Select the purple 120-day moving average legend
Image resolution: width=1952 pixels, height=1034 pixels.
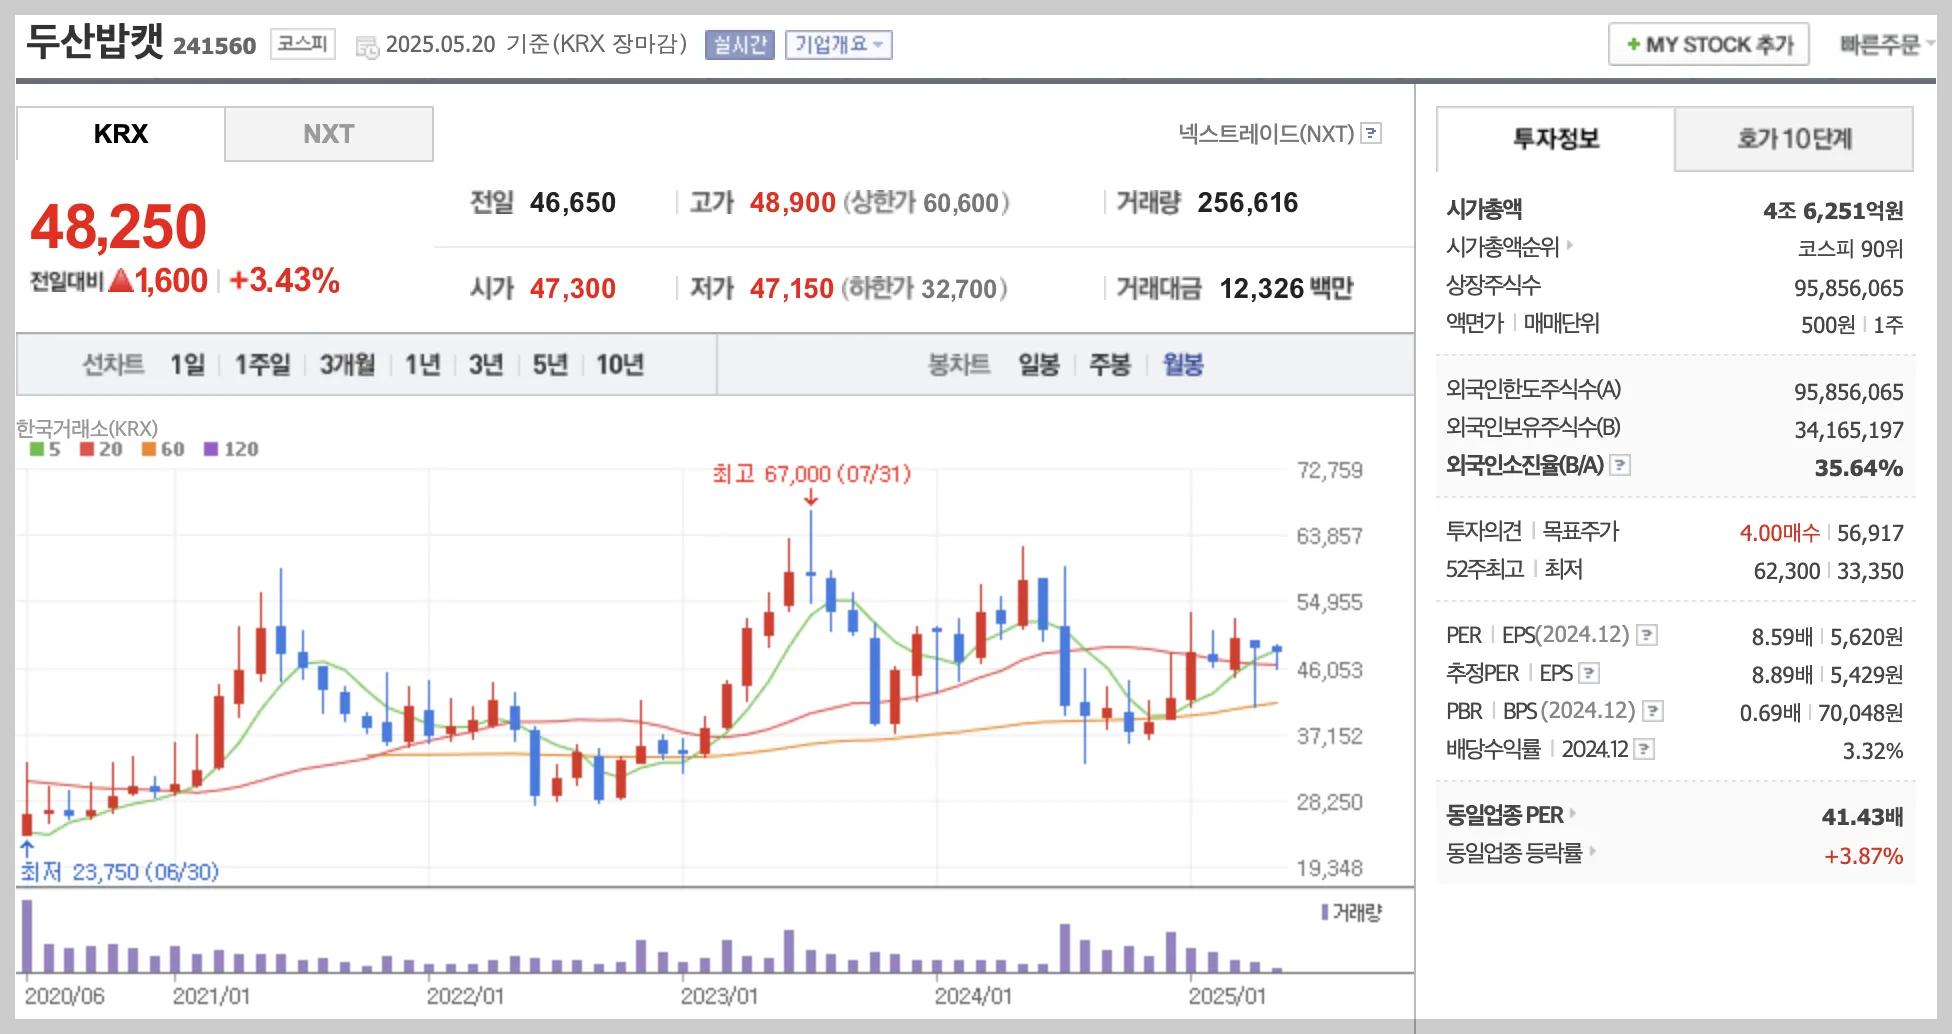pos(231,449)
